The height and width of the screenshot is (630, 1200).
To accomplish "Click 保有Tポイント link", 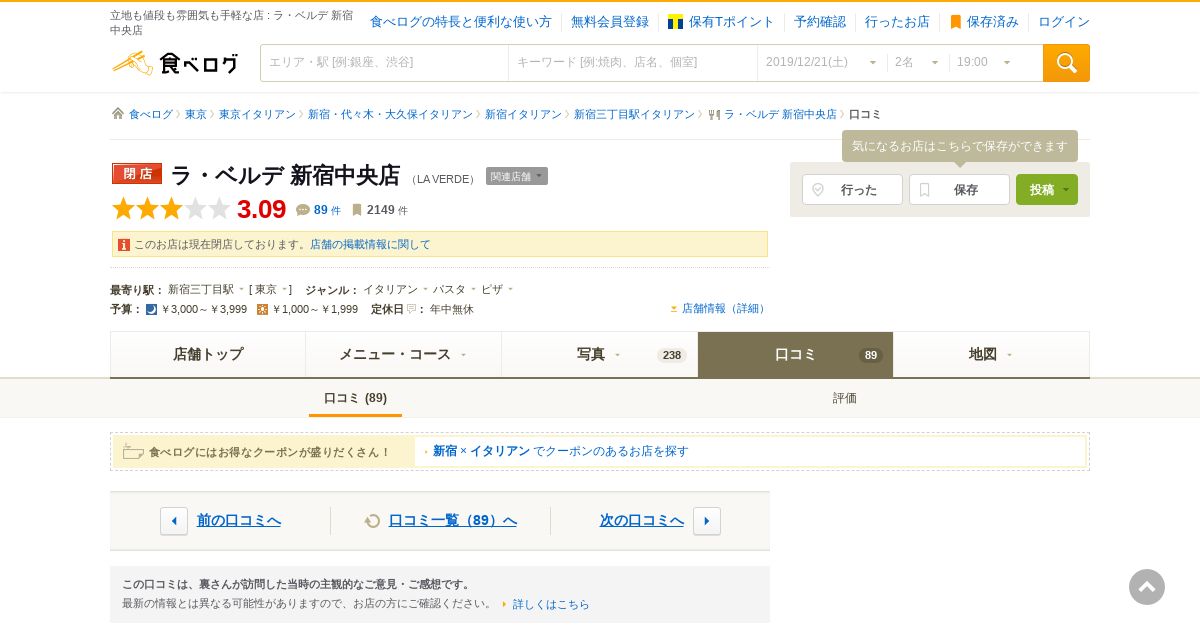I will [721, 22].
